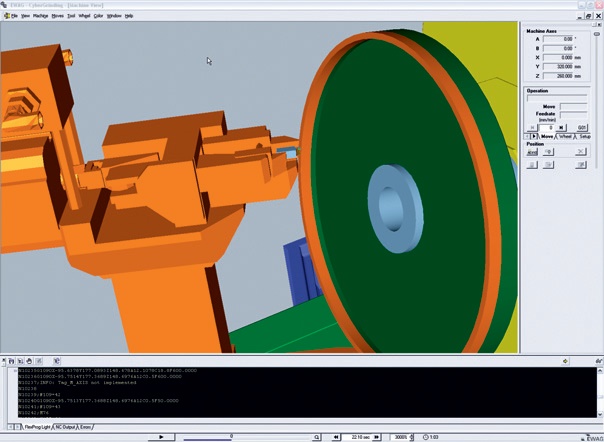Click the B axis value field
Screen dimensions: 604x442
[558, 48]
